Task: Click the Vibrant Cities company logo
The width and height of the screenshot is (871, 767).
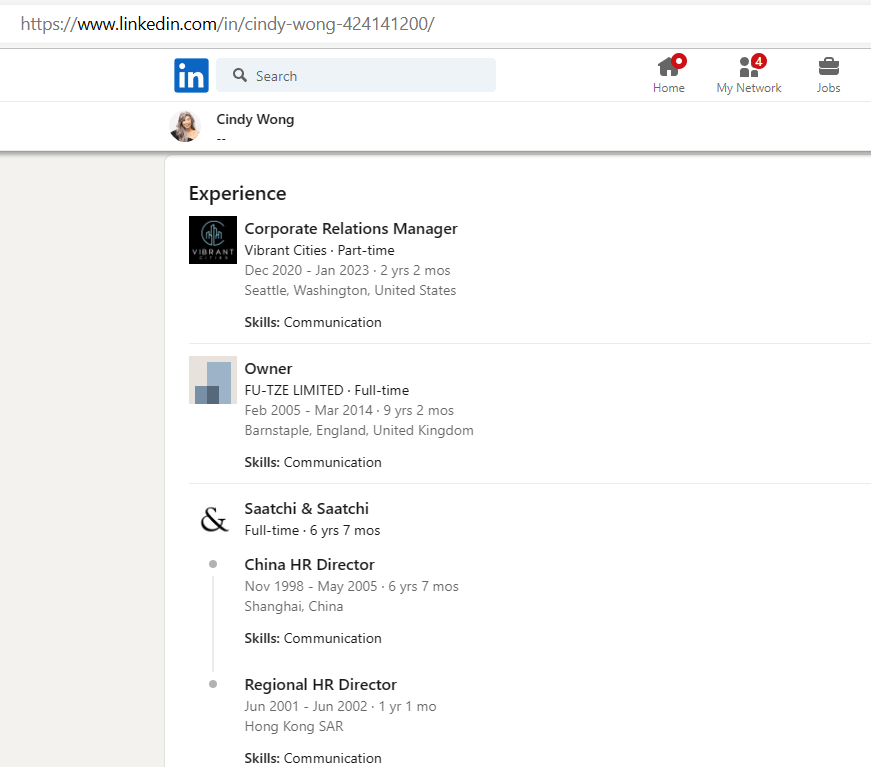Action: click(213, 240)
